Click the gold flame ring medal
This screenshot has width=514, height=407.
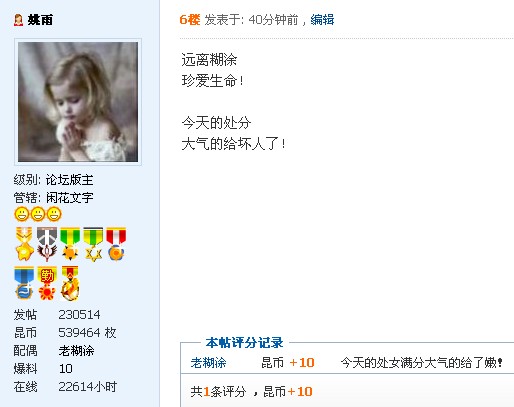(x=70, y=283)
